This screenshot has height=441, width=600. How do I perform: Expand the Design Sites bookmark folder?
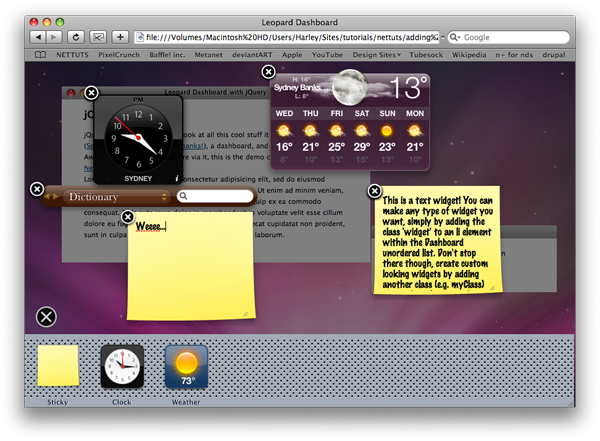point(377,55)
